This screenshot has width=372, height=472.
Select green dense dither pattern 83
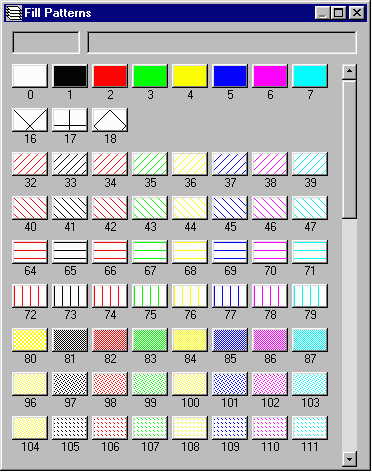pyautogui.click(x=150, y=340)
